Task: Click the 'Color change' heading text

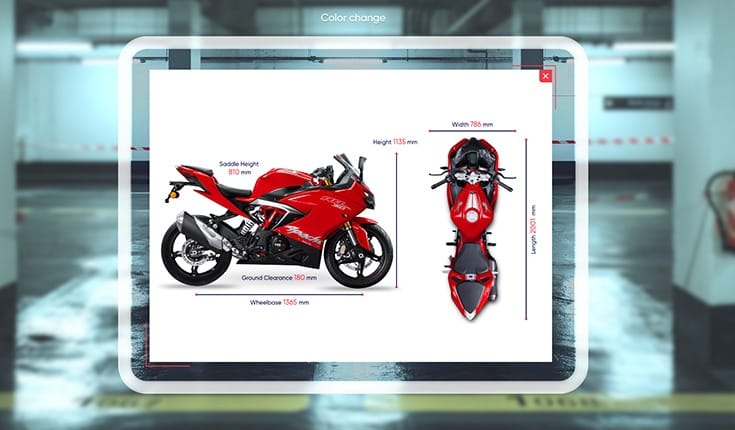Action: click(353, 18)
